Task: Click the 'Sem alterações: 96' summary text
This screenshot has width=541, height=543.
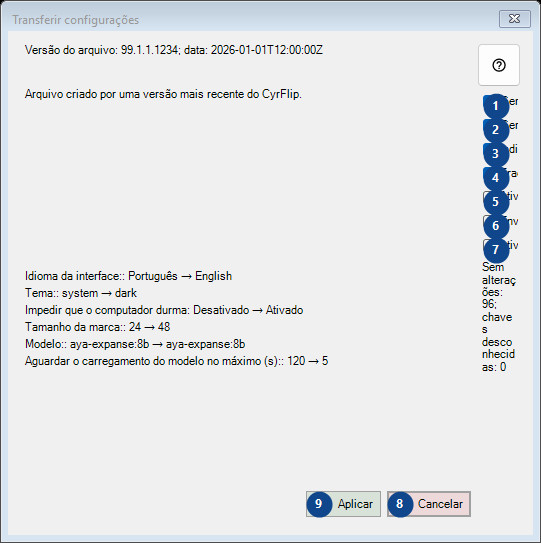Action: (x=499, y=317)
